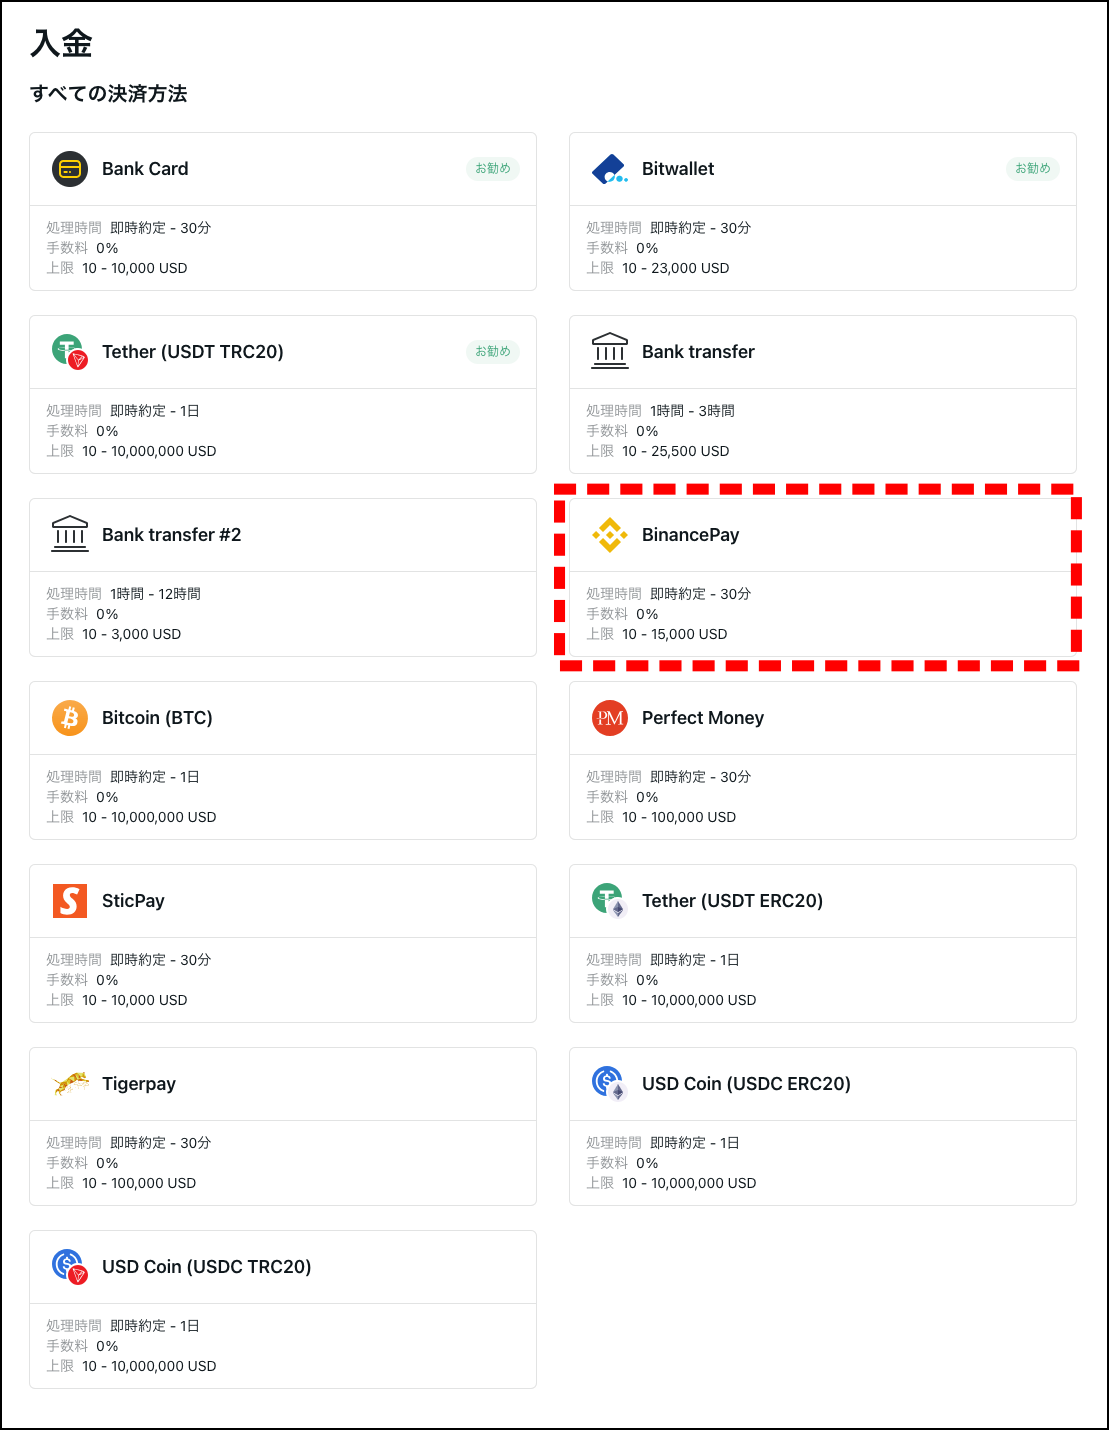Click the USD Coin USDC ERC20 icon
Image resolution: width=1109 pixels, height=1430 pixels.
[609, 1083]
